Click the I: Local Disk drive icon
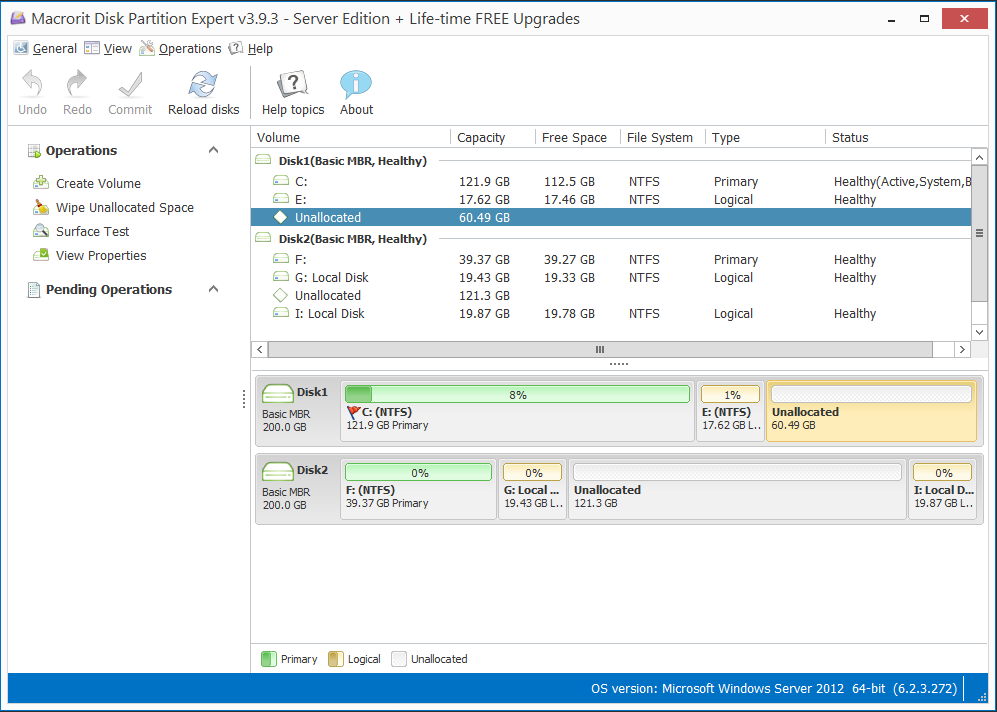The width and height of the screenshot is (997, 712). 281,313
